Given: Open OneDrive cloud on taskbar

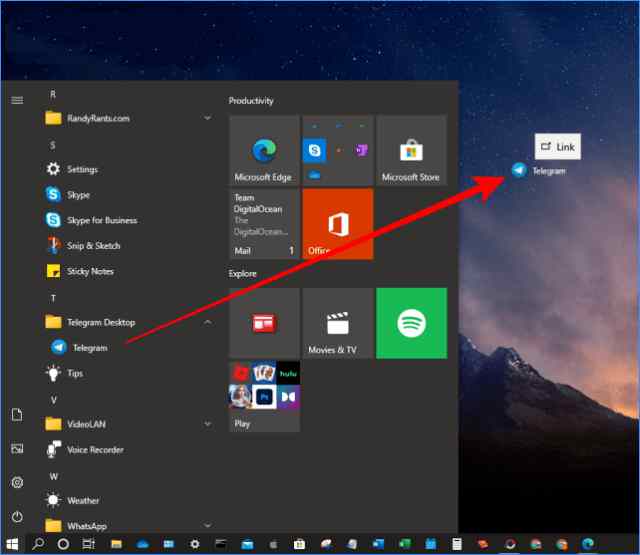Looking at the screenshot, I should pyautogui.click(x=142, y=544).
